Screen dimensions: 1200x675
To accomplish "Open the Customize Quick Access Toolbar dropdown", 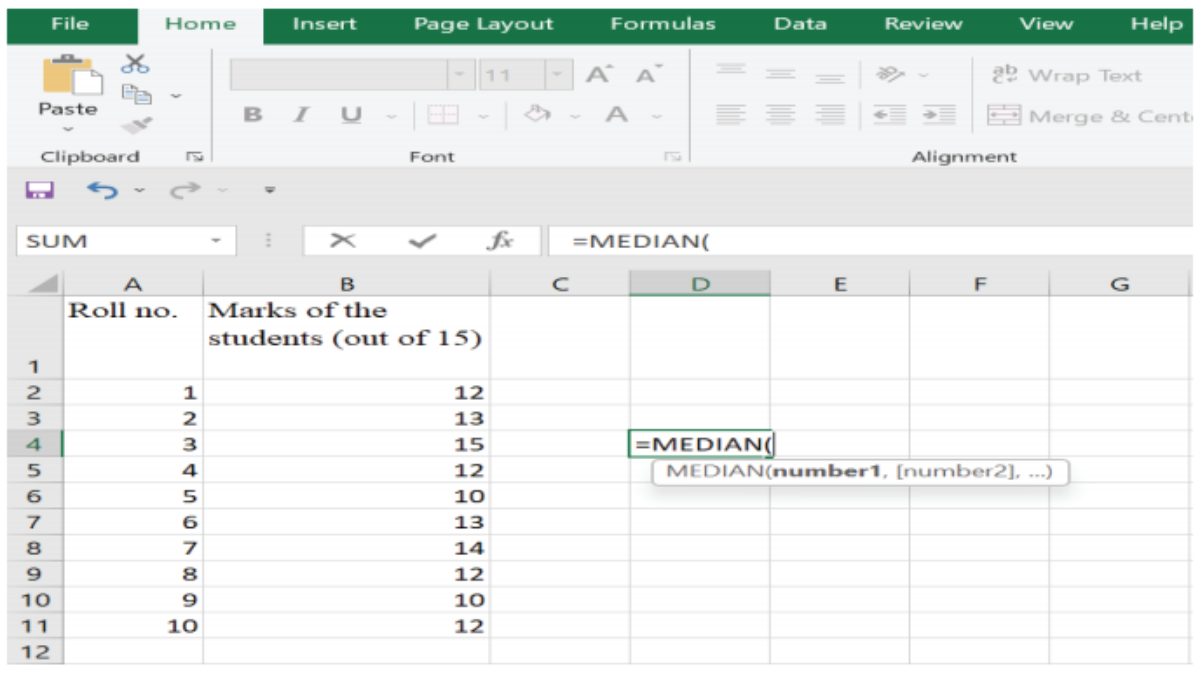I will 269,190.
